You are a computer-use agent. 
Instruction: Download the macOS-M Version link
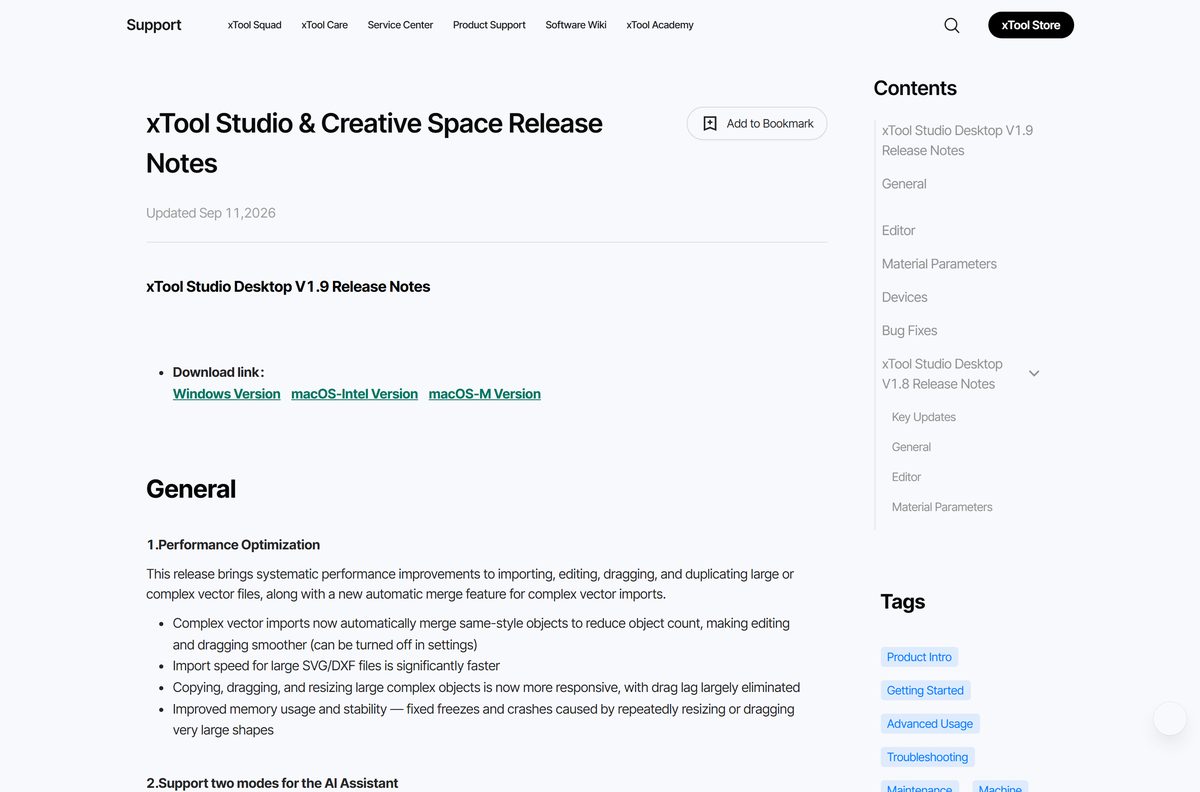coord(485,394)
